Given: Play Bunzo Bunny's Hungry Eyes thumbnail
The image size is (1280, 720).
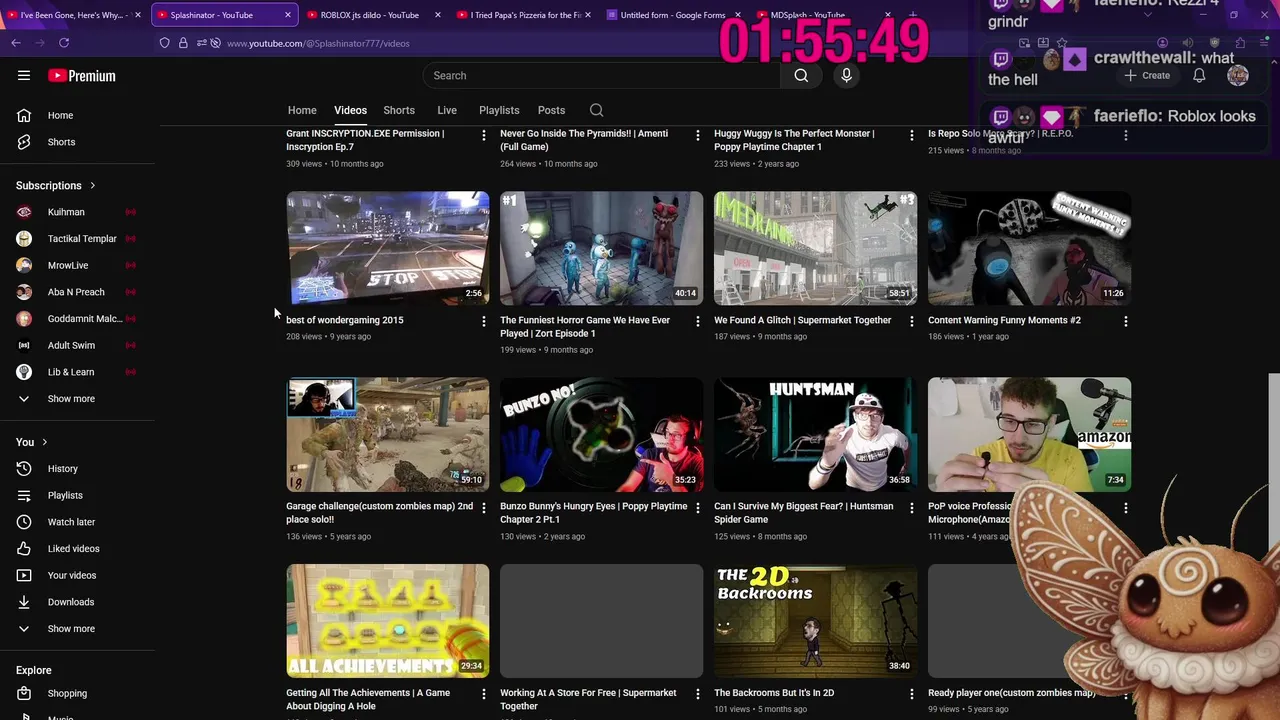Looking at the screenshot, I should (x=601, y=434).
